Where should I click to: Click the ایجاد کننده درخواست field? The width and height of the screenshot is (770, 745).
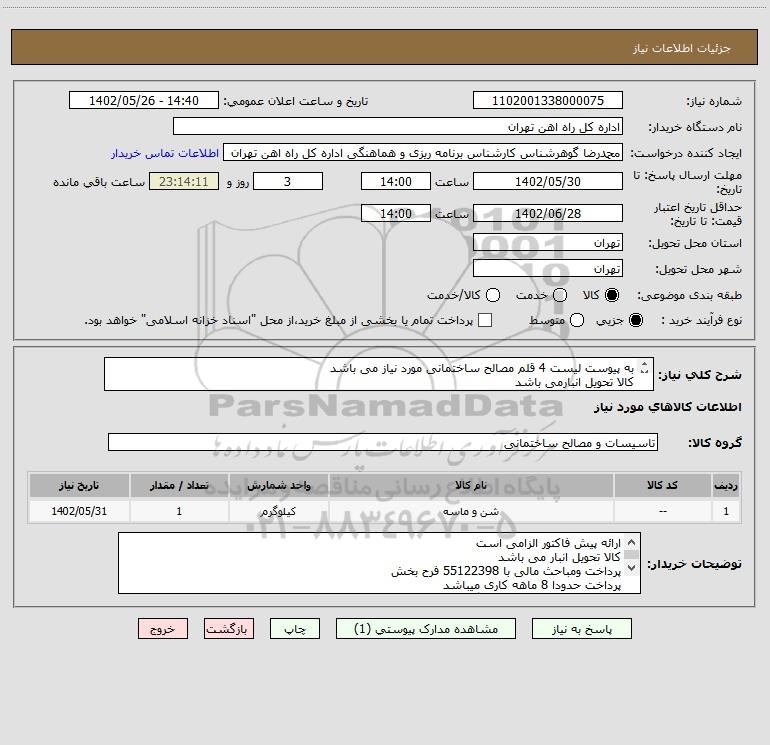tap(423, 152)
